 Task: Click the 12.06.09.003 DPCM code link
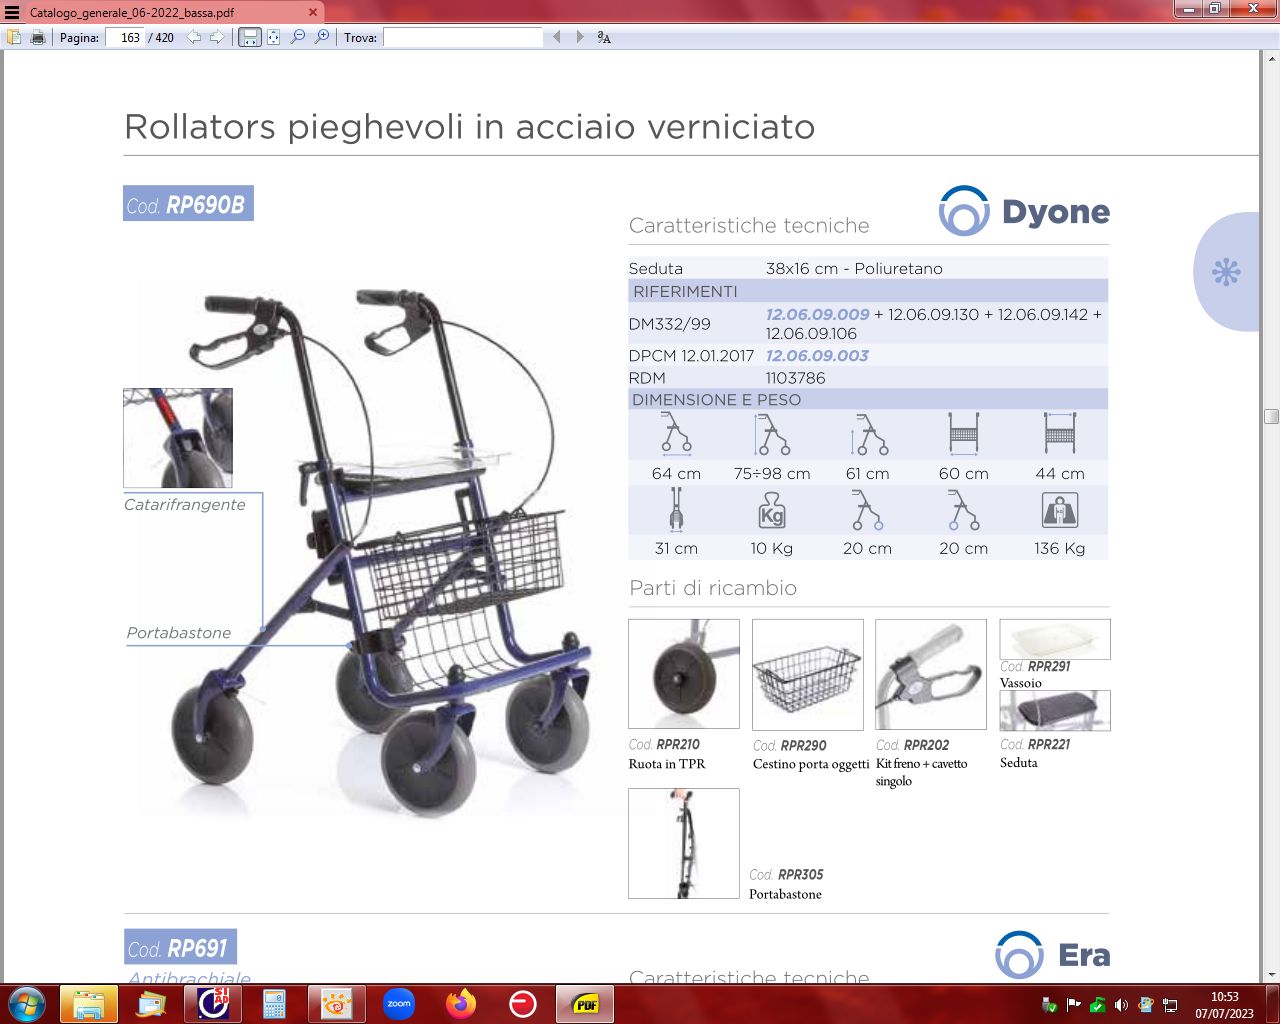(817, 356)
